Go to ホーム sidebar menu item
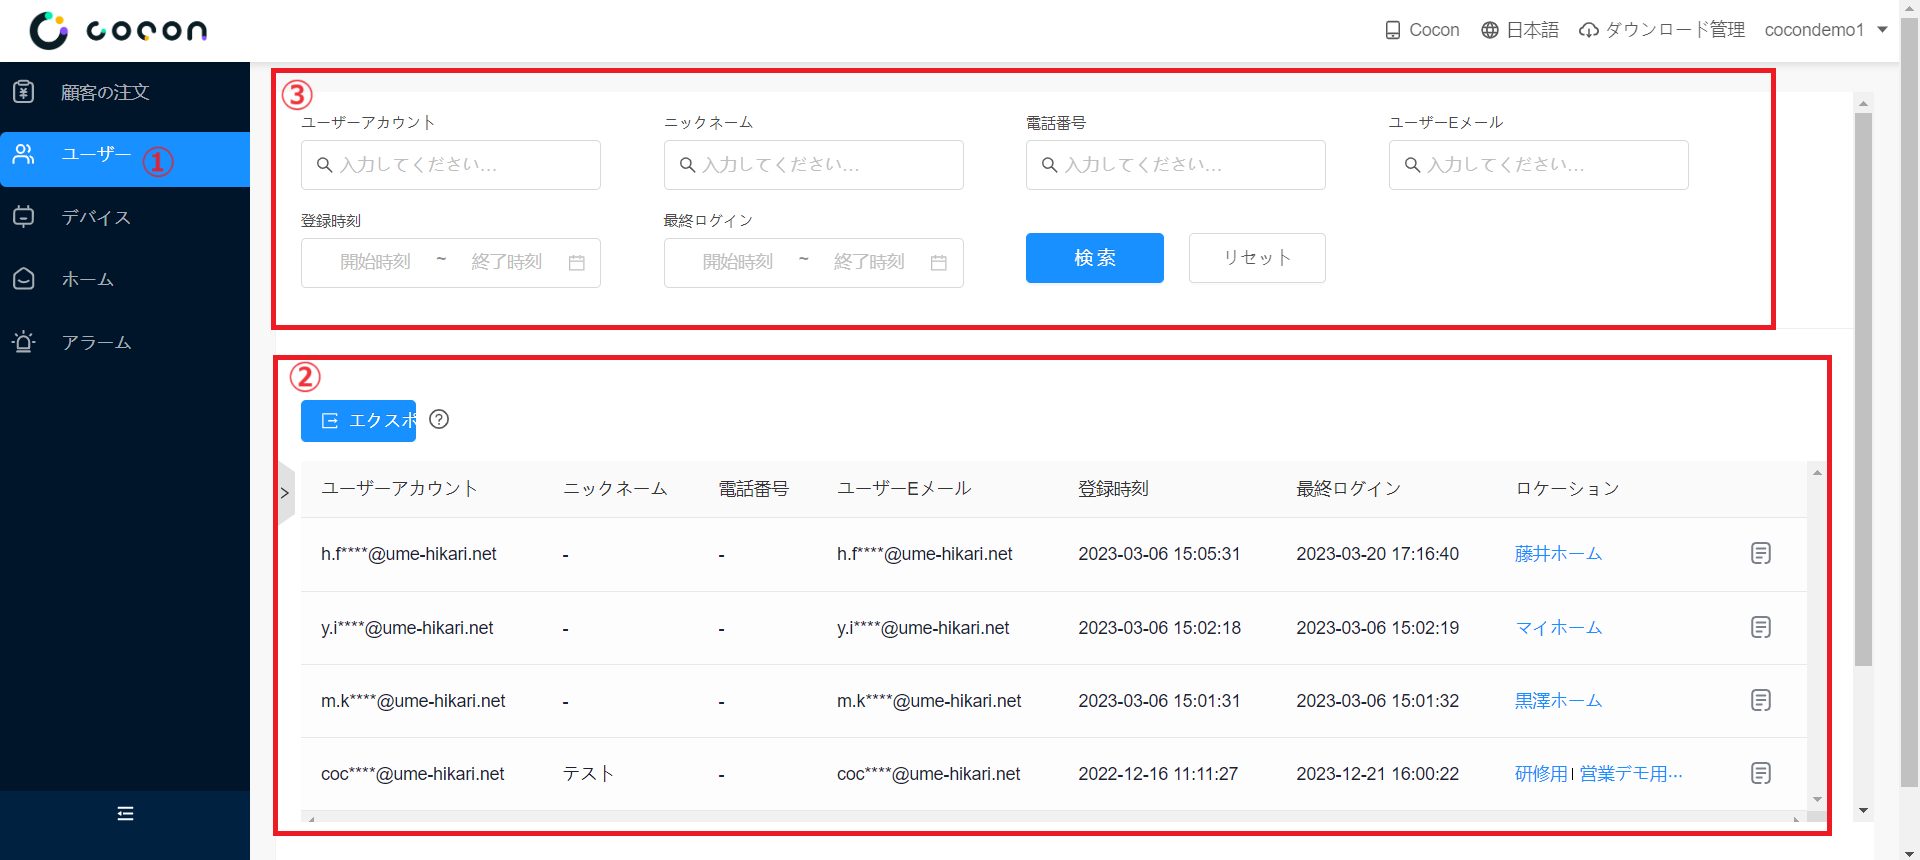 pyautogui.click(x=125, y=279)
